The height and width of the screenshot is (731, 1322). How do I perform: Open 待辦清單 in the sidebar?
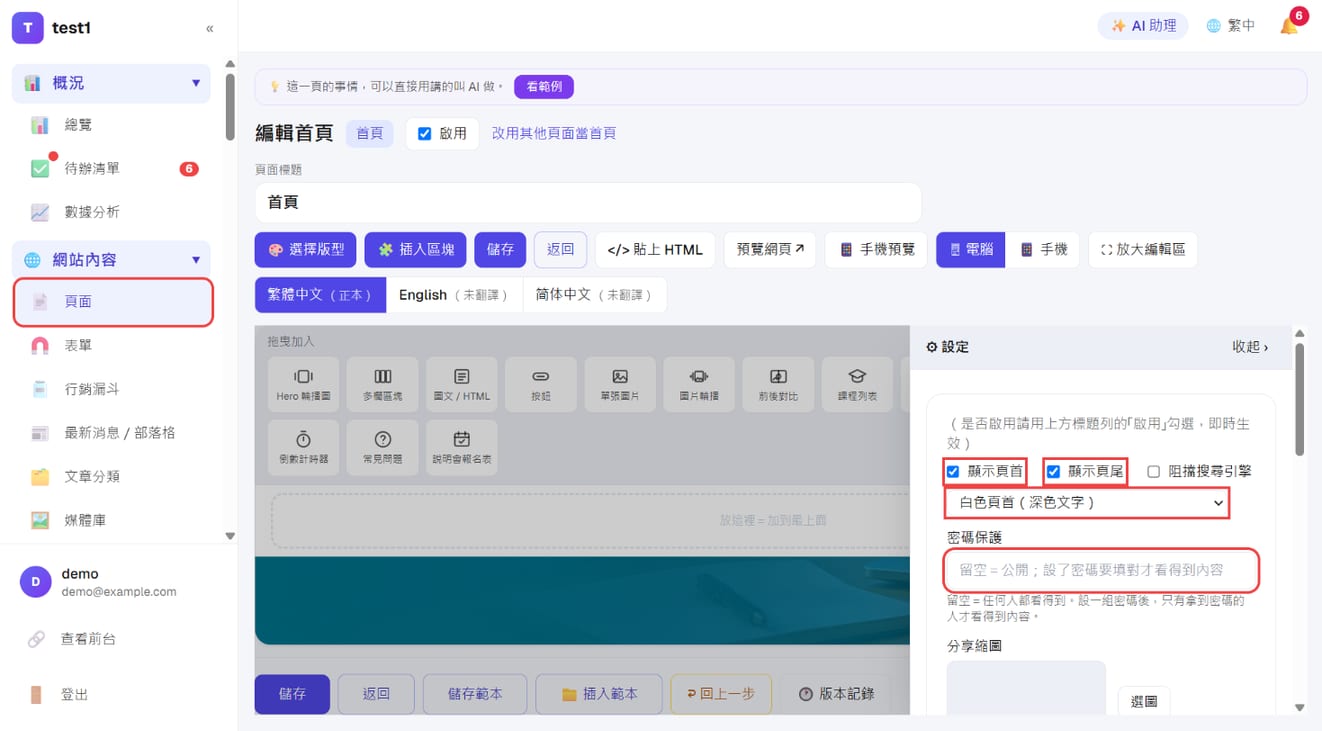[113, 169]
